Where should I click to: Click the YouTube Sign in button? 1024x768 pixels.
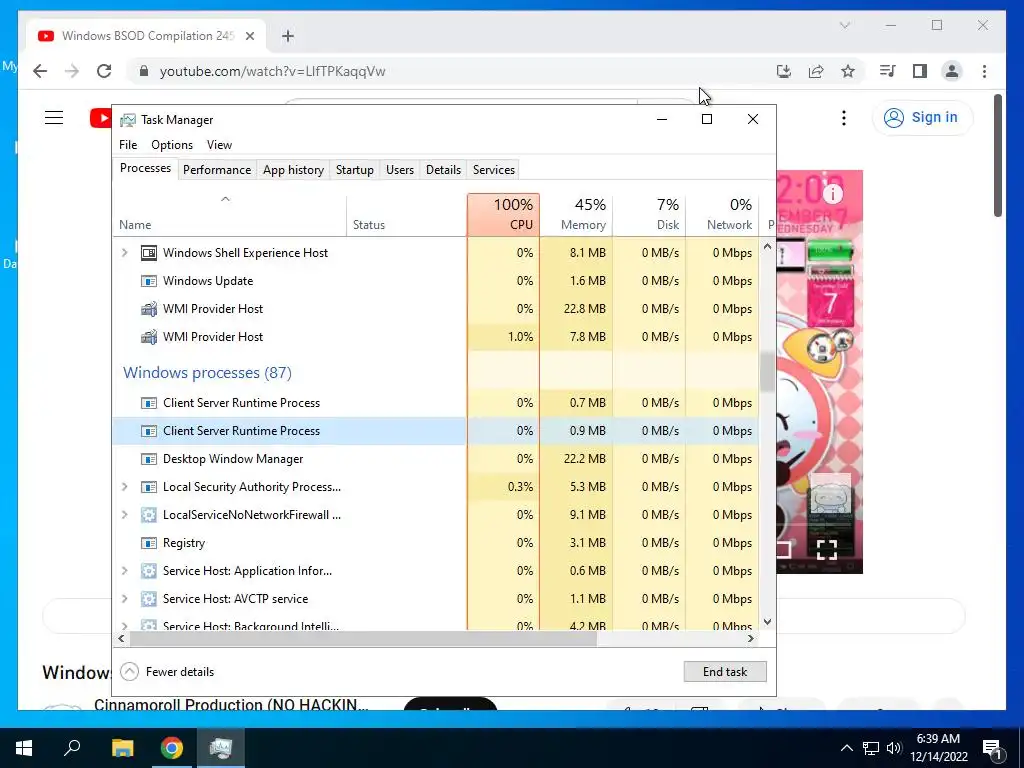[x=921, y=118]
